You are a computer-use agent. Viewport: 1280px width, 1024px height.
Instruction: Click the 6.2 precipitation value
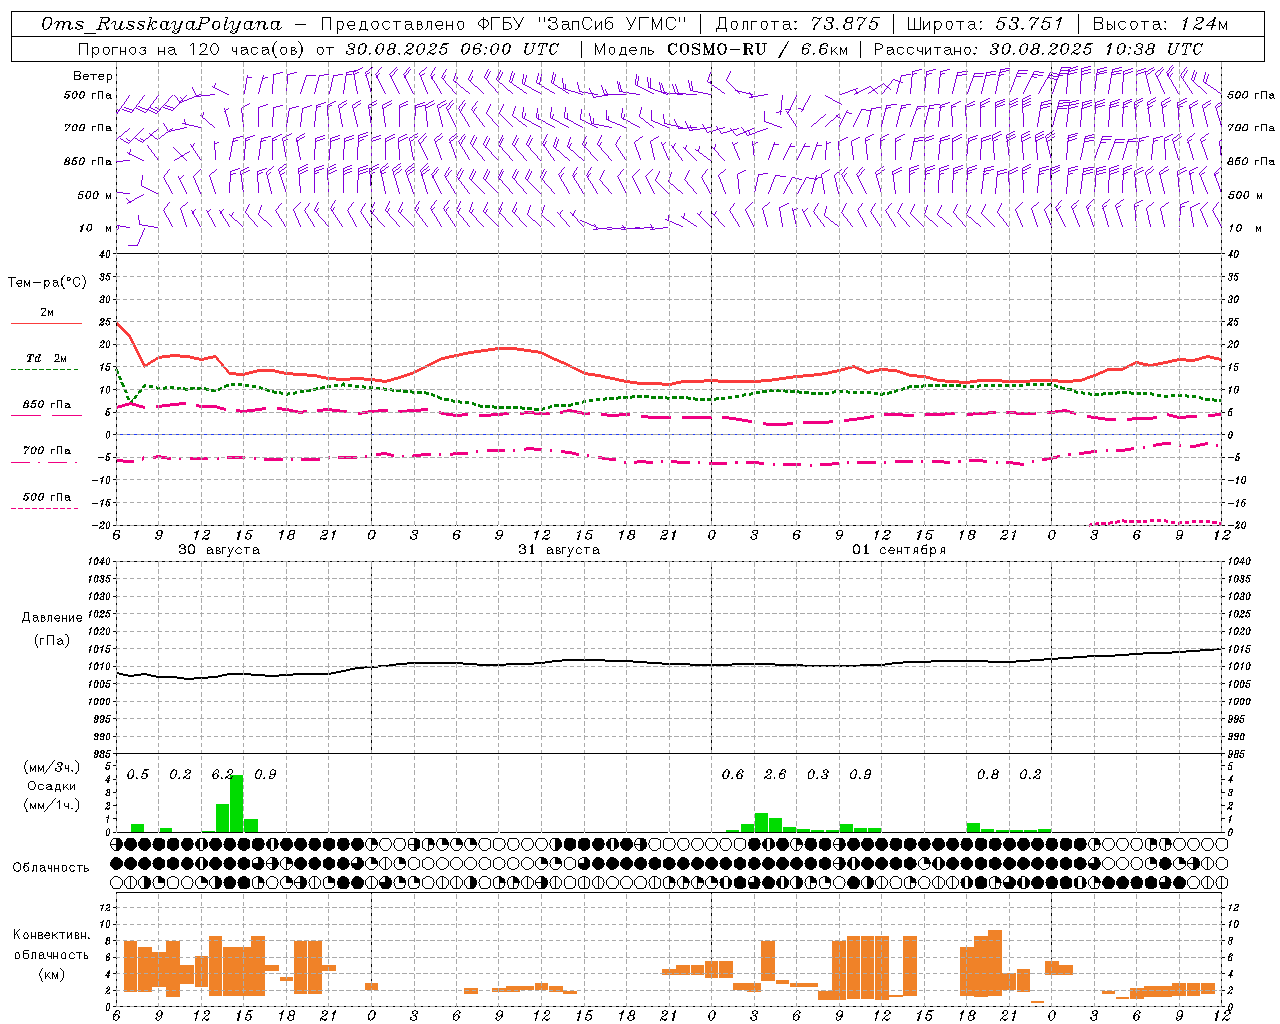tap(222, 774)
